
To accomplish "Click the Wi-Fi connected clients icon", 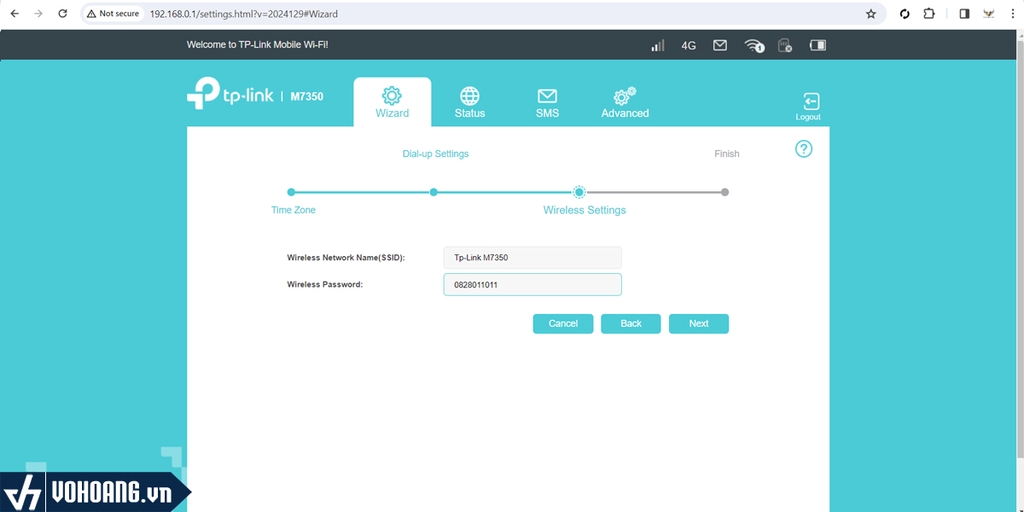I will pyautogui.click(x=754, y=46).
